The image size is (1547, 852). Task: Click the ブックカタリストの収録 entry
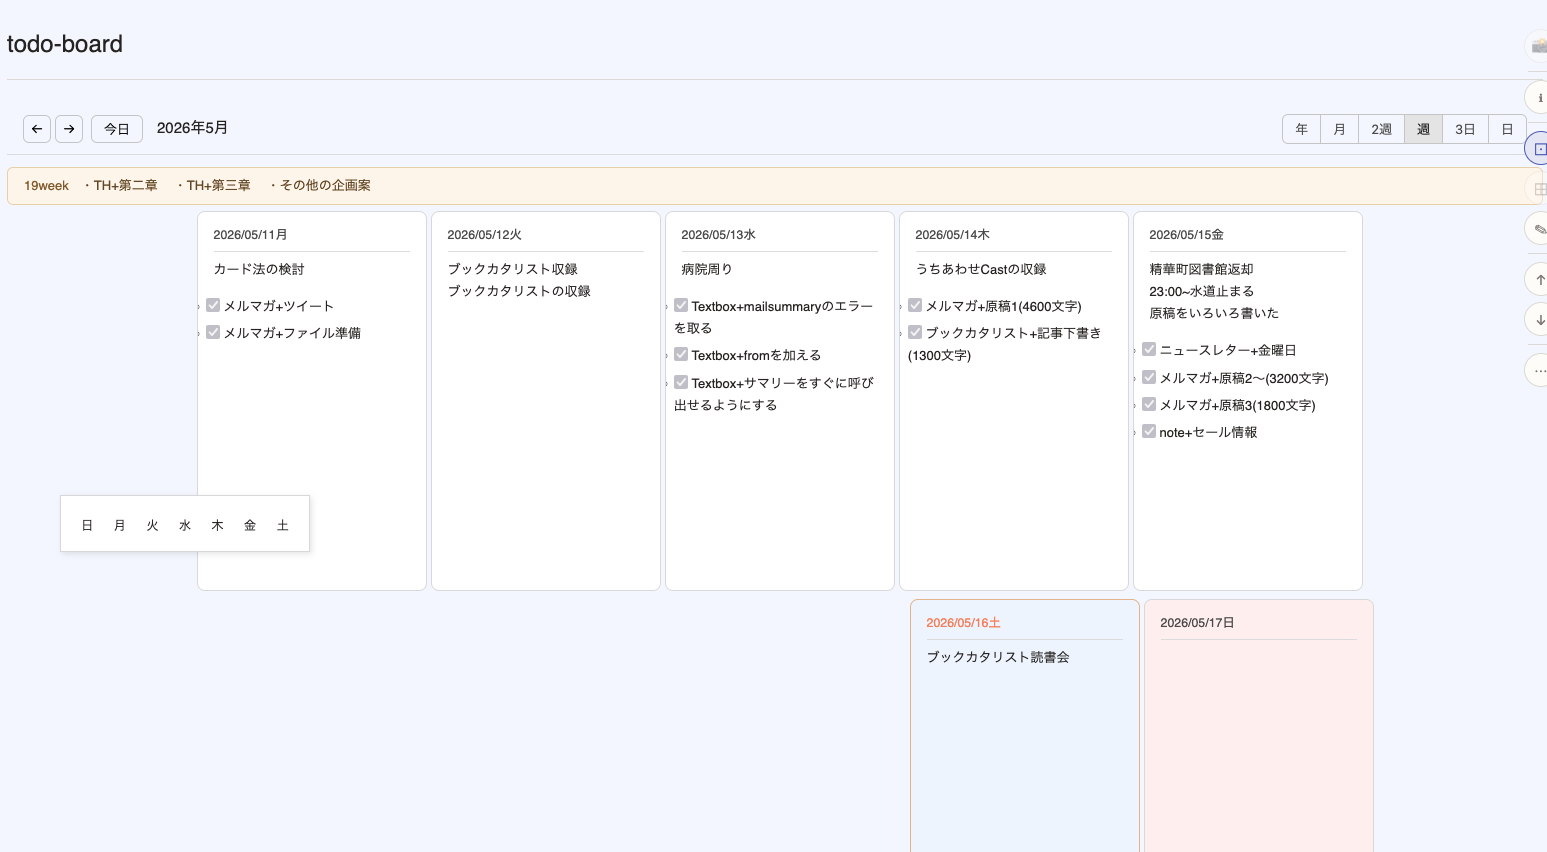click(x=519, y=291)
